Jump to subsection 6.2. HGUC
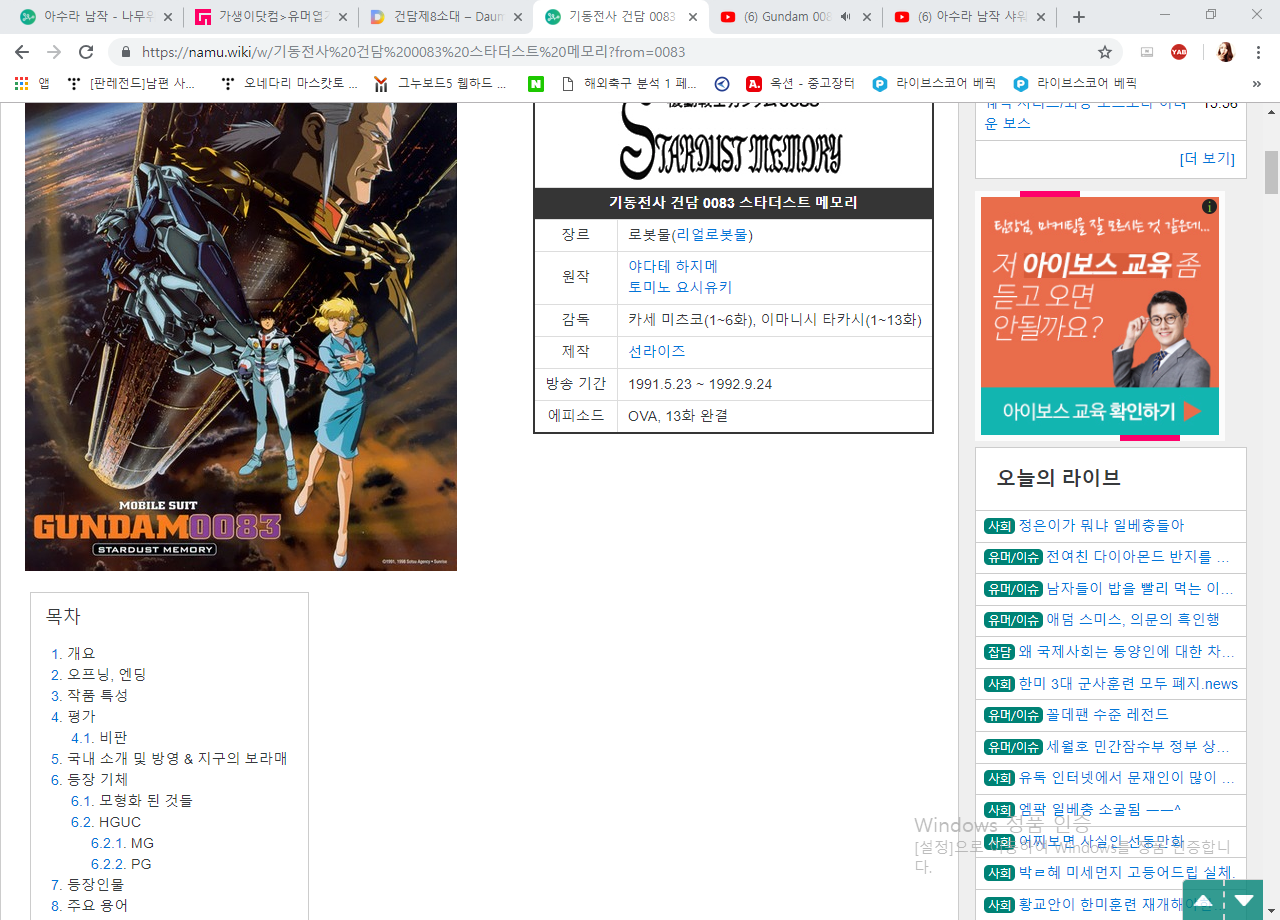 [x=106, y=822]
